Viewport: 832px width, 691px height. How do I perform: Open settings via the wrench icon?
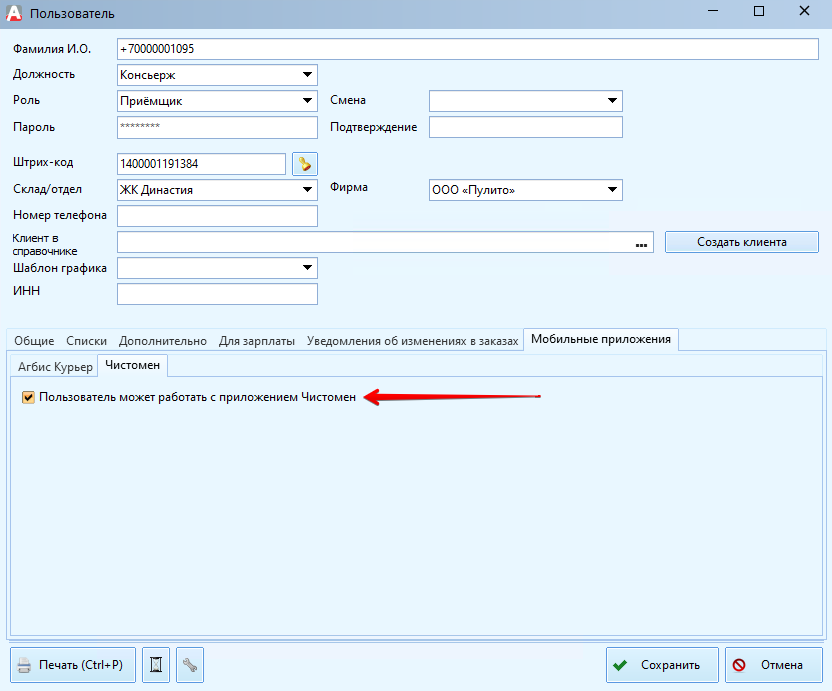[x=189, y=665]
